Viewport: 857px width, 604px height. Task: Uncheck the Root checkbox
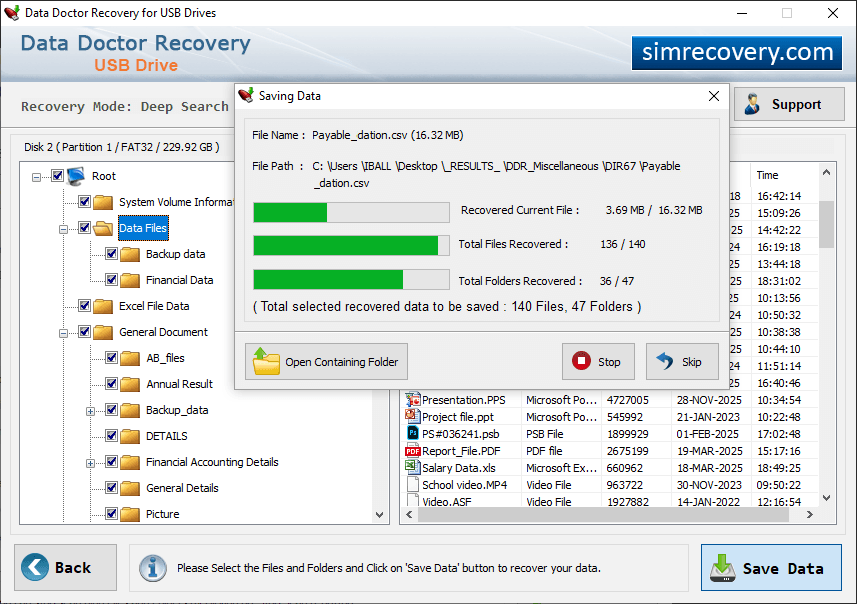tap(57, 175)
